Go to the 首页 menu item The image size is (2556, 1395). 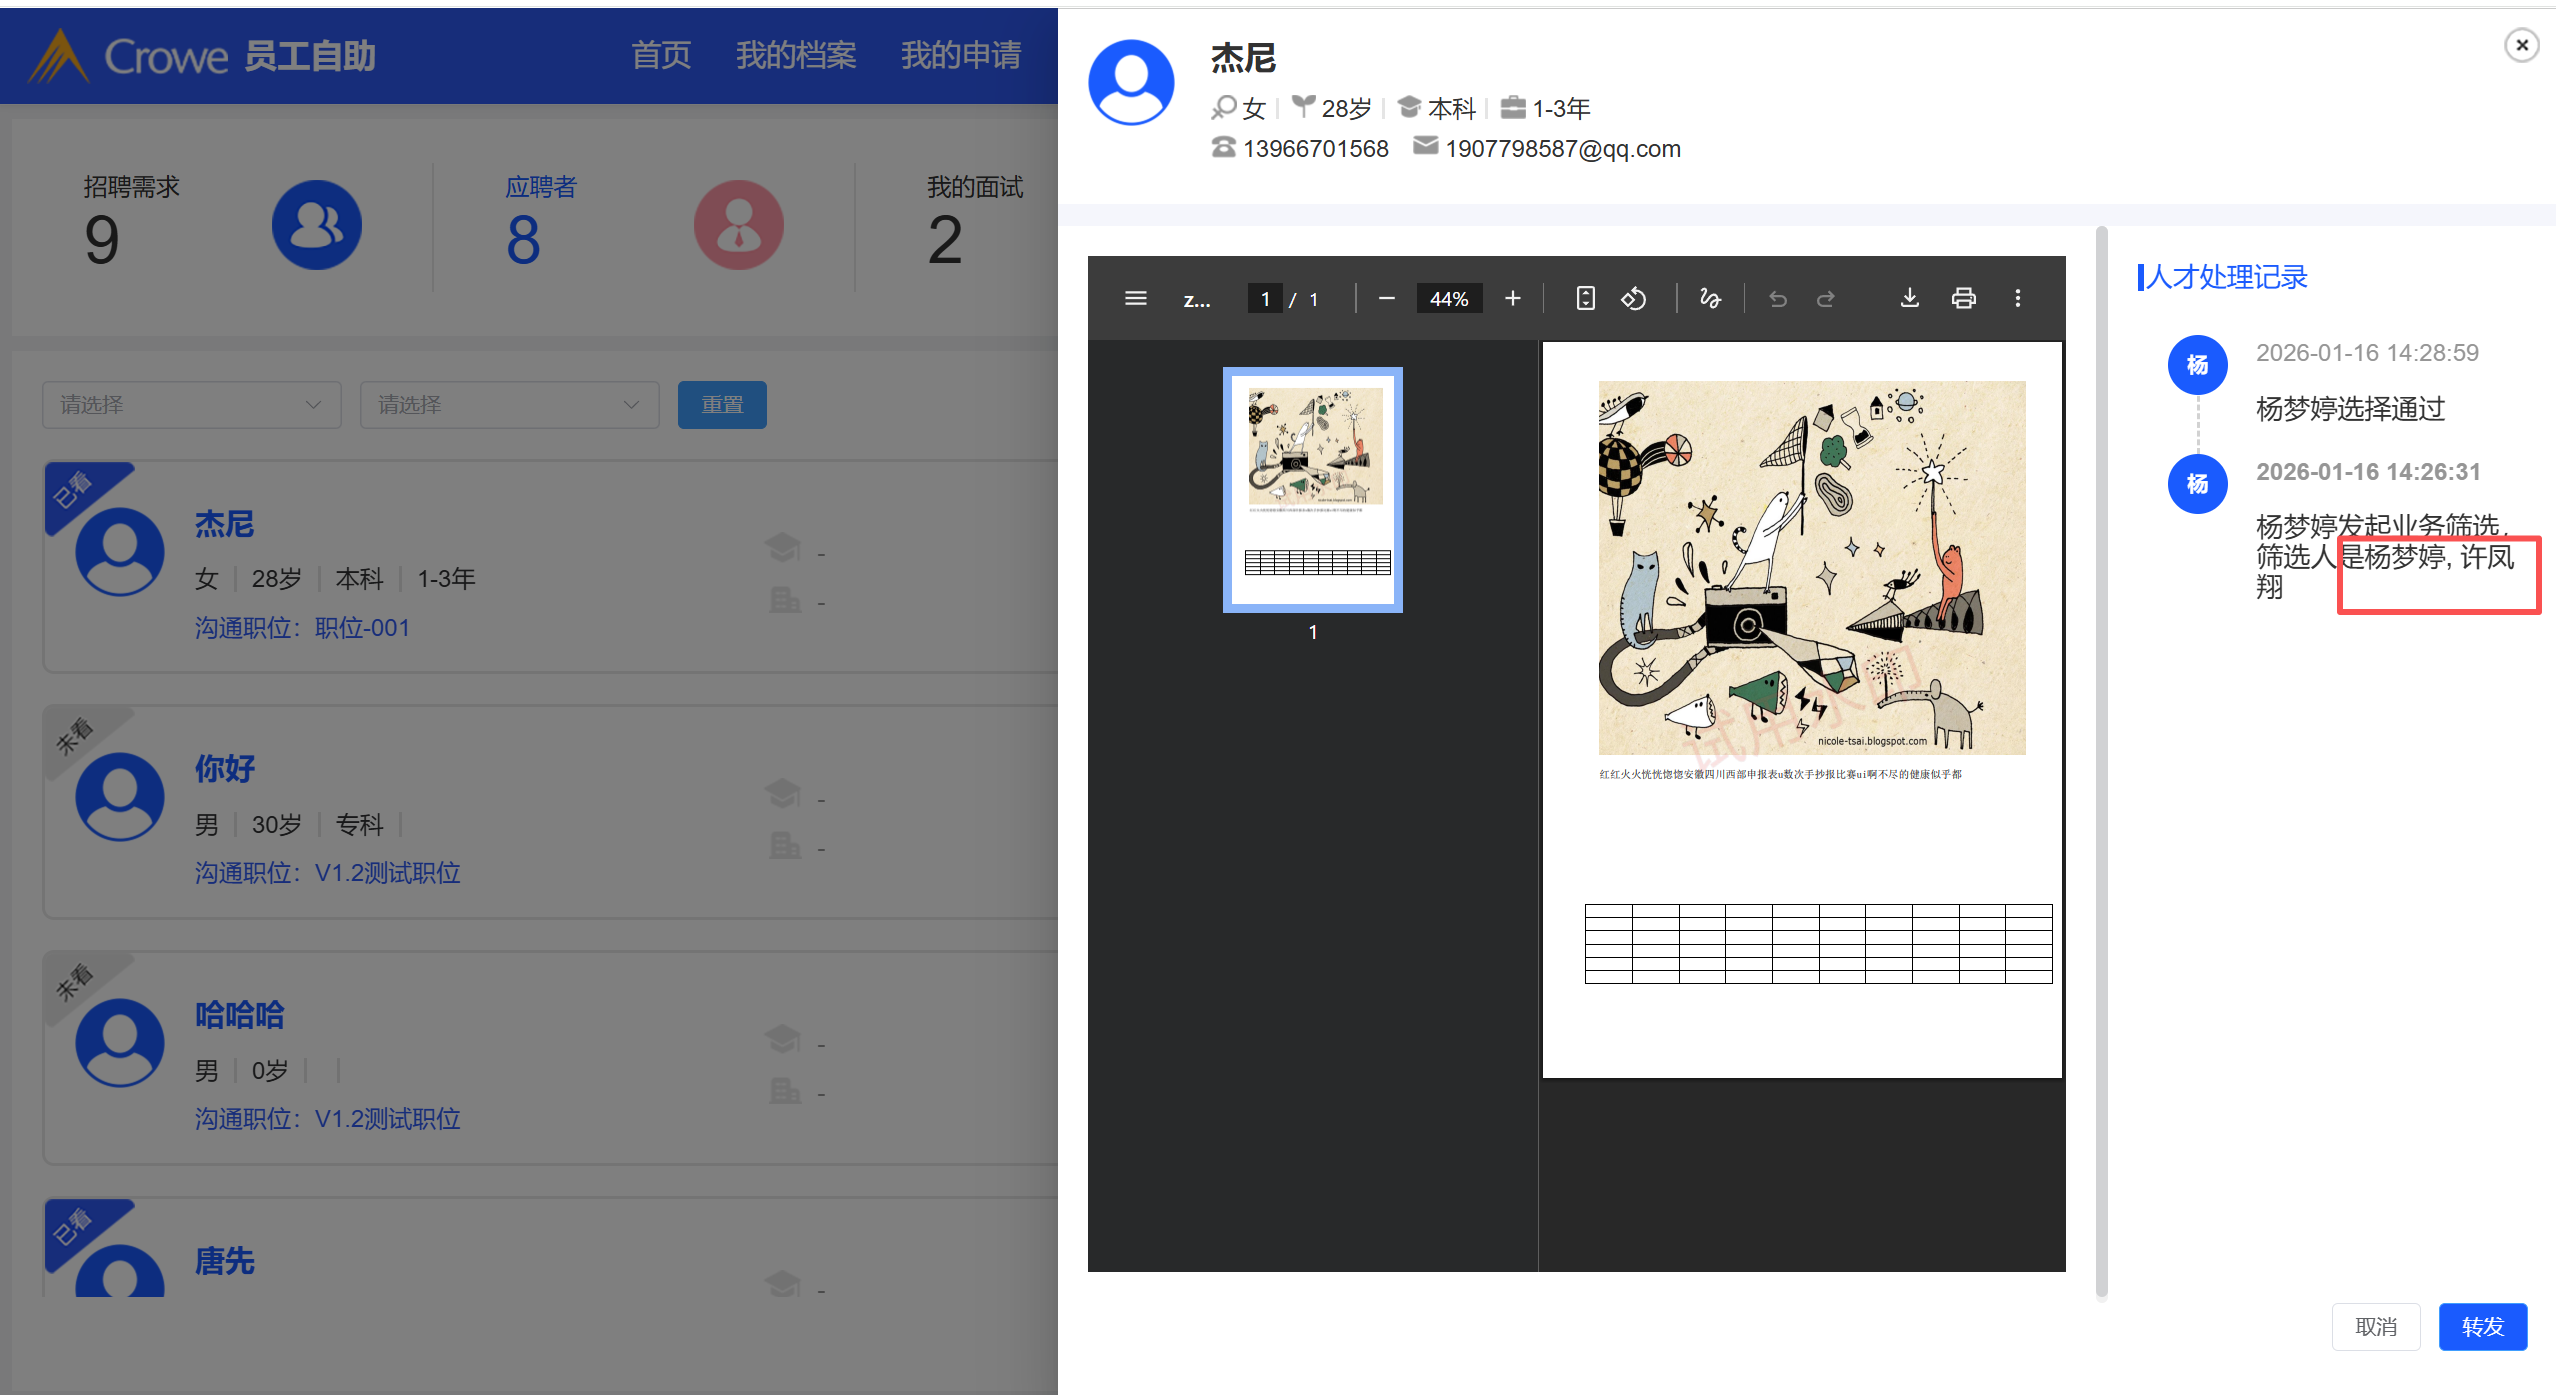coord(661,55)
